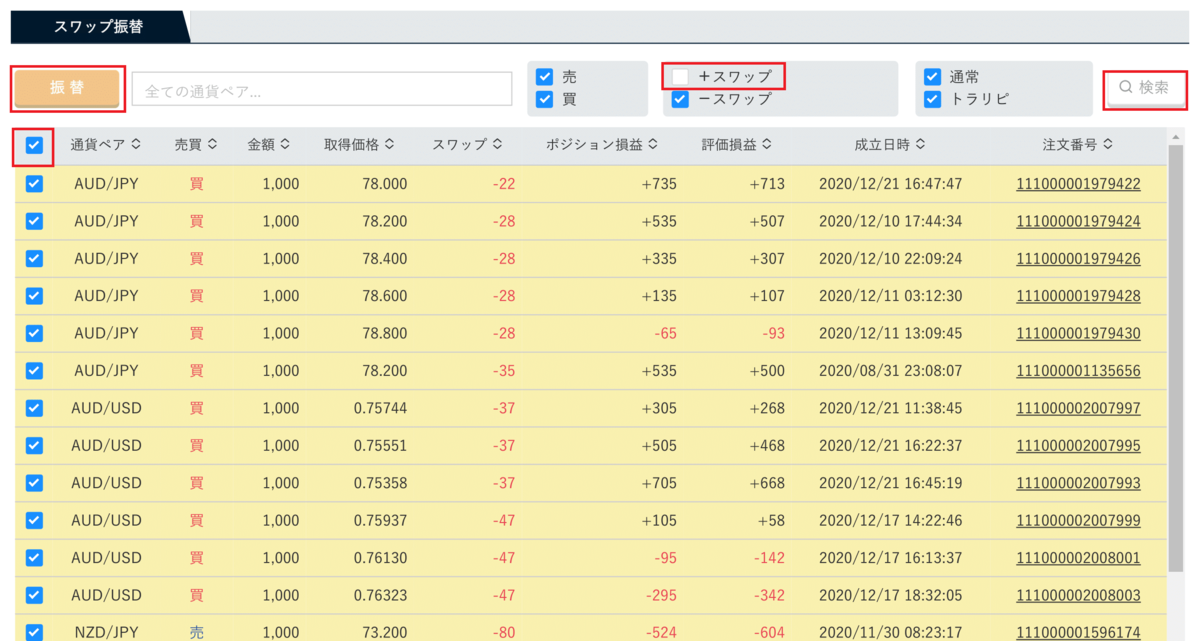Open order number 111000002008001
The width and height of the screenshot is (1200, 641).
(1078, 558)
